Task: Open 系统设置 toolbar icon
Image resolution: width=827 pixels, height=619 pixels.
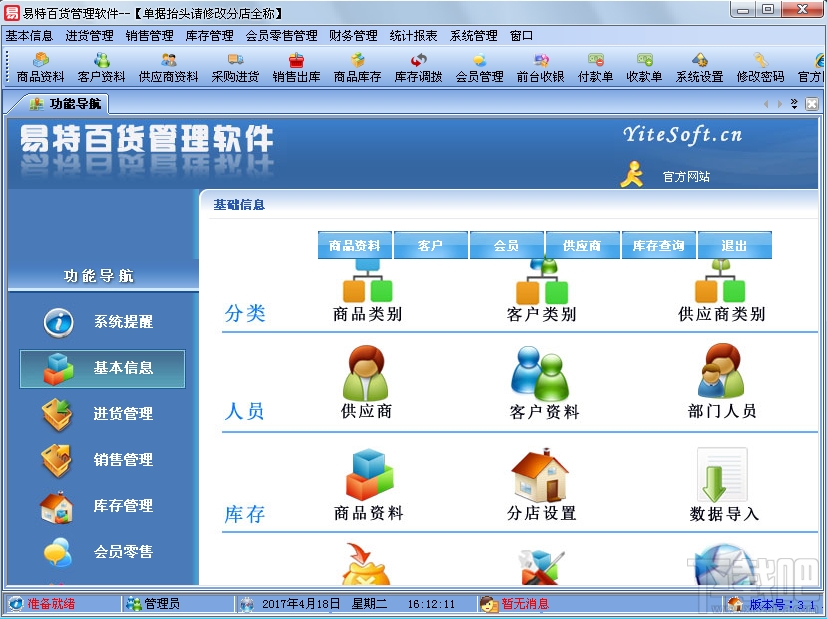Action: coord(699,68)
